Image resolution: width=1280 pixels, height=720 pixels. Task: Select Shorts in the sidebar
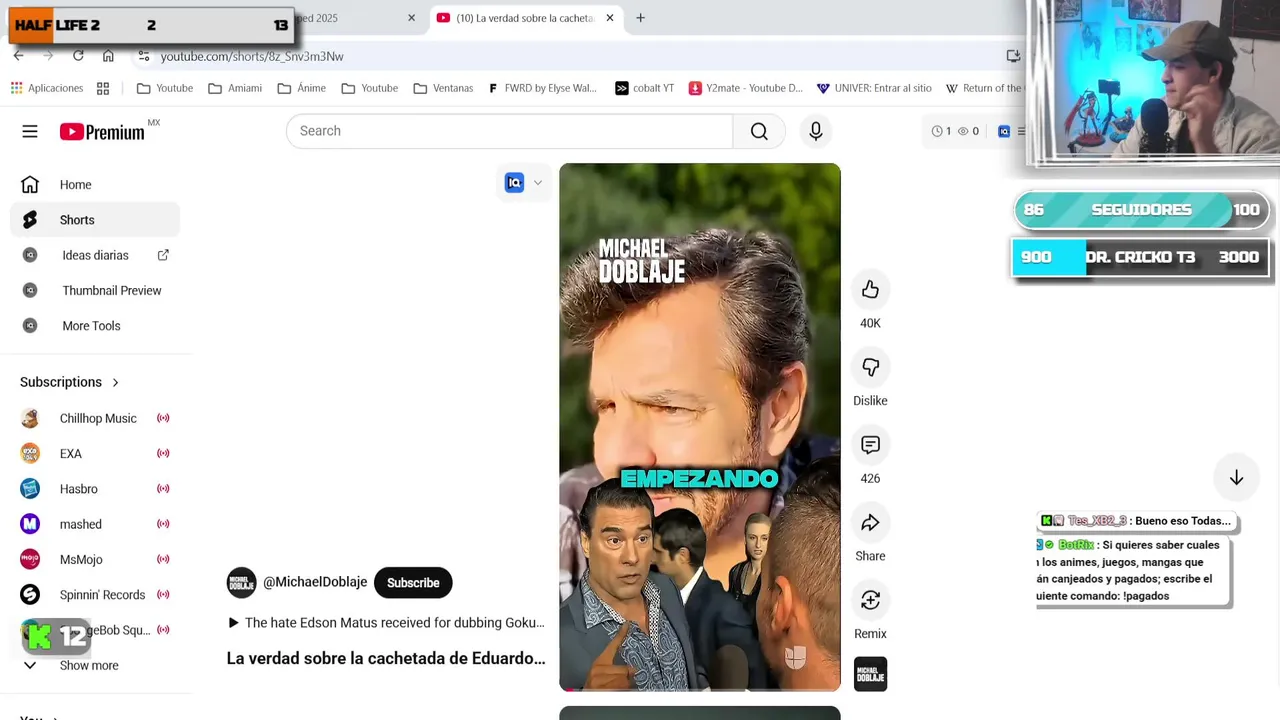[x=95, y=220]
